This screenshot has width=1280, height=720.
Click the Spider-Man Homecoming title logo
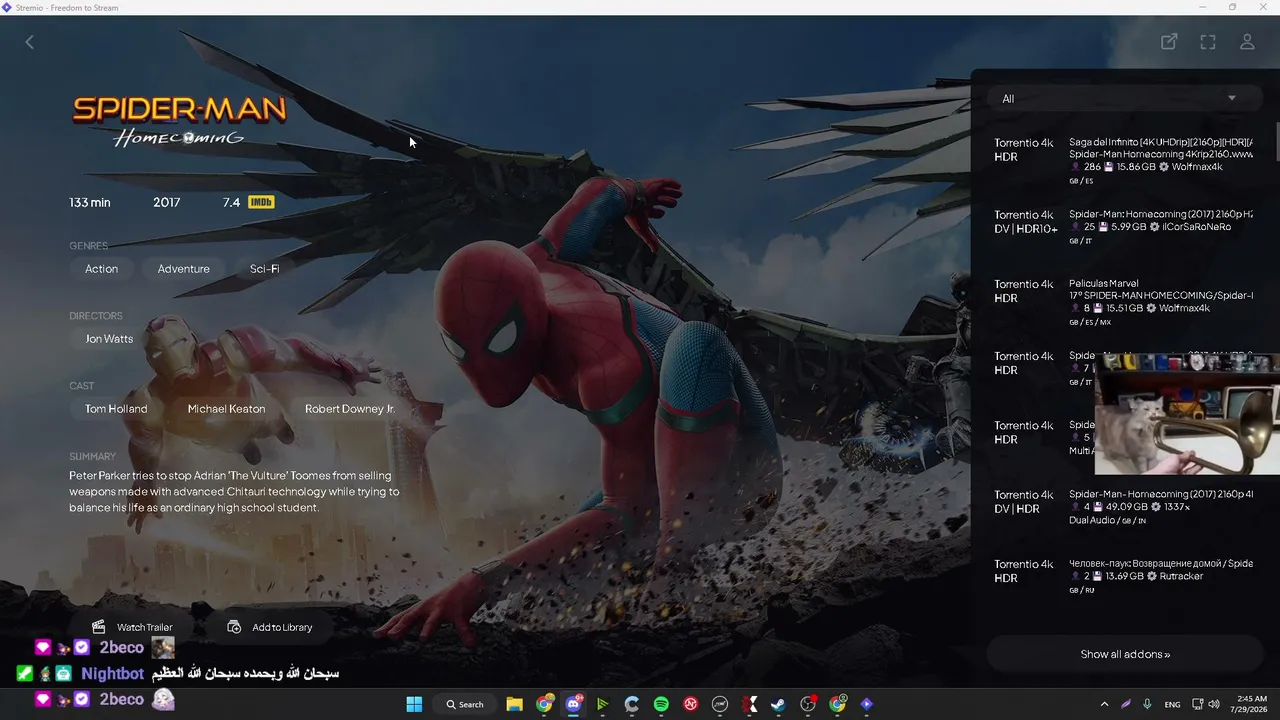point(179,121)
